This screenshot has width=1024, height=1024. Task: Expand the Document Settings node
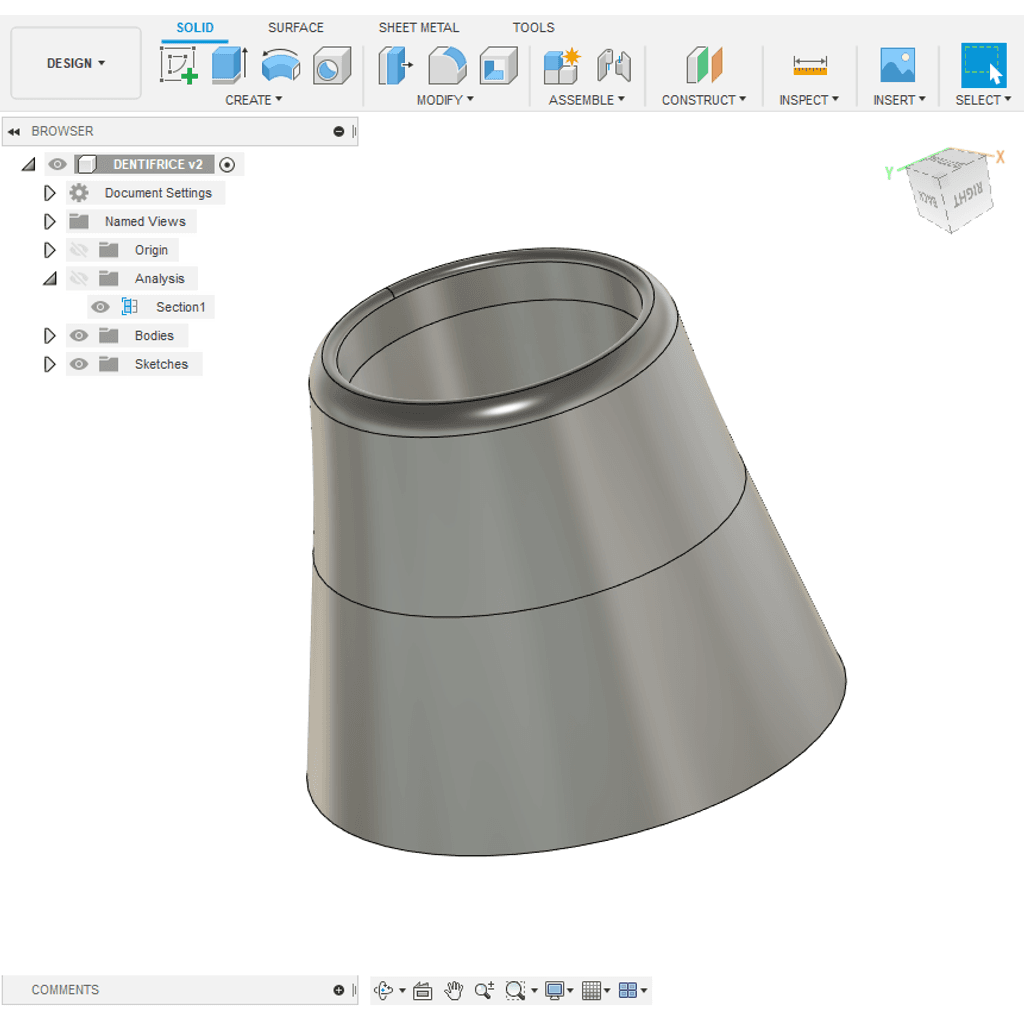(x=49, y=193)
